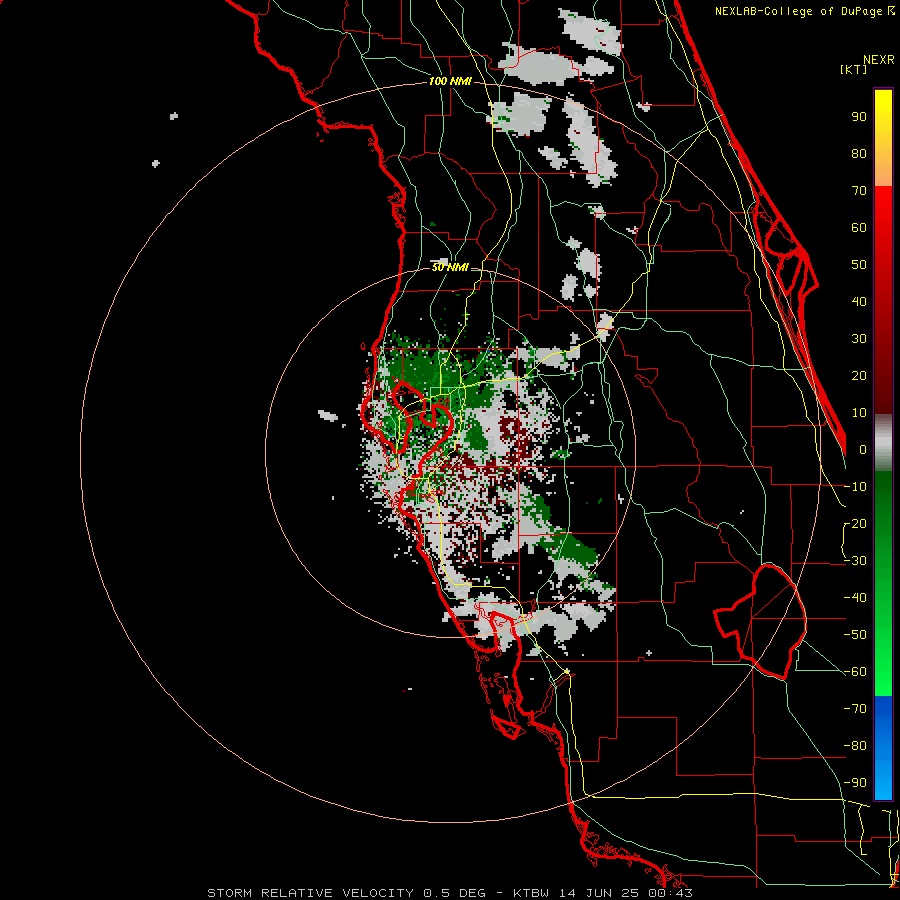Screen dimensions: 900x900
Task: Click the NEXLAB-College of DuPage credit text
Action: click(x=804, y=11)
